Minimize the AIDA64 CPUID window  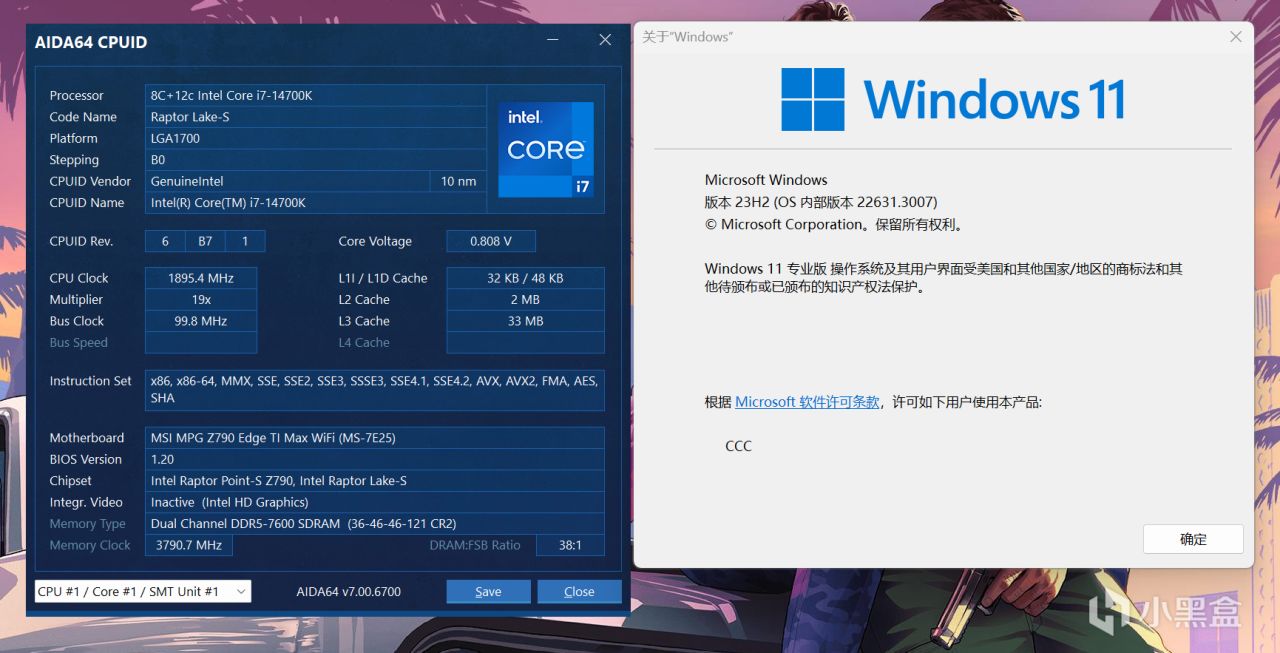click(x=553, y=40)
